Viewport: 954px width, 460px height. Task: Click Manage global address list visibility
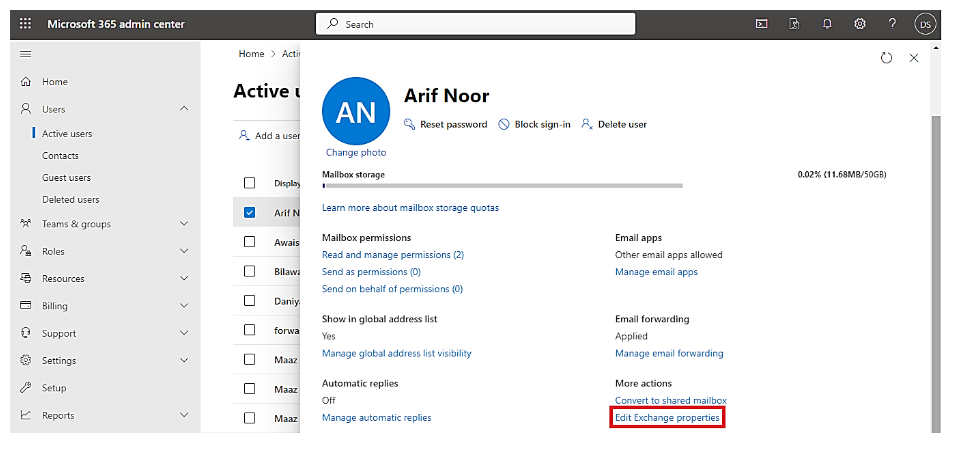397,354
